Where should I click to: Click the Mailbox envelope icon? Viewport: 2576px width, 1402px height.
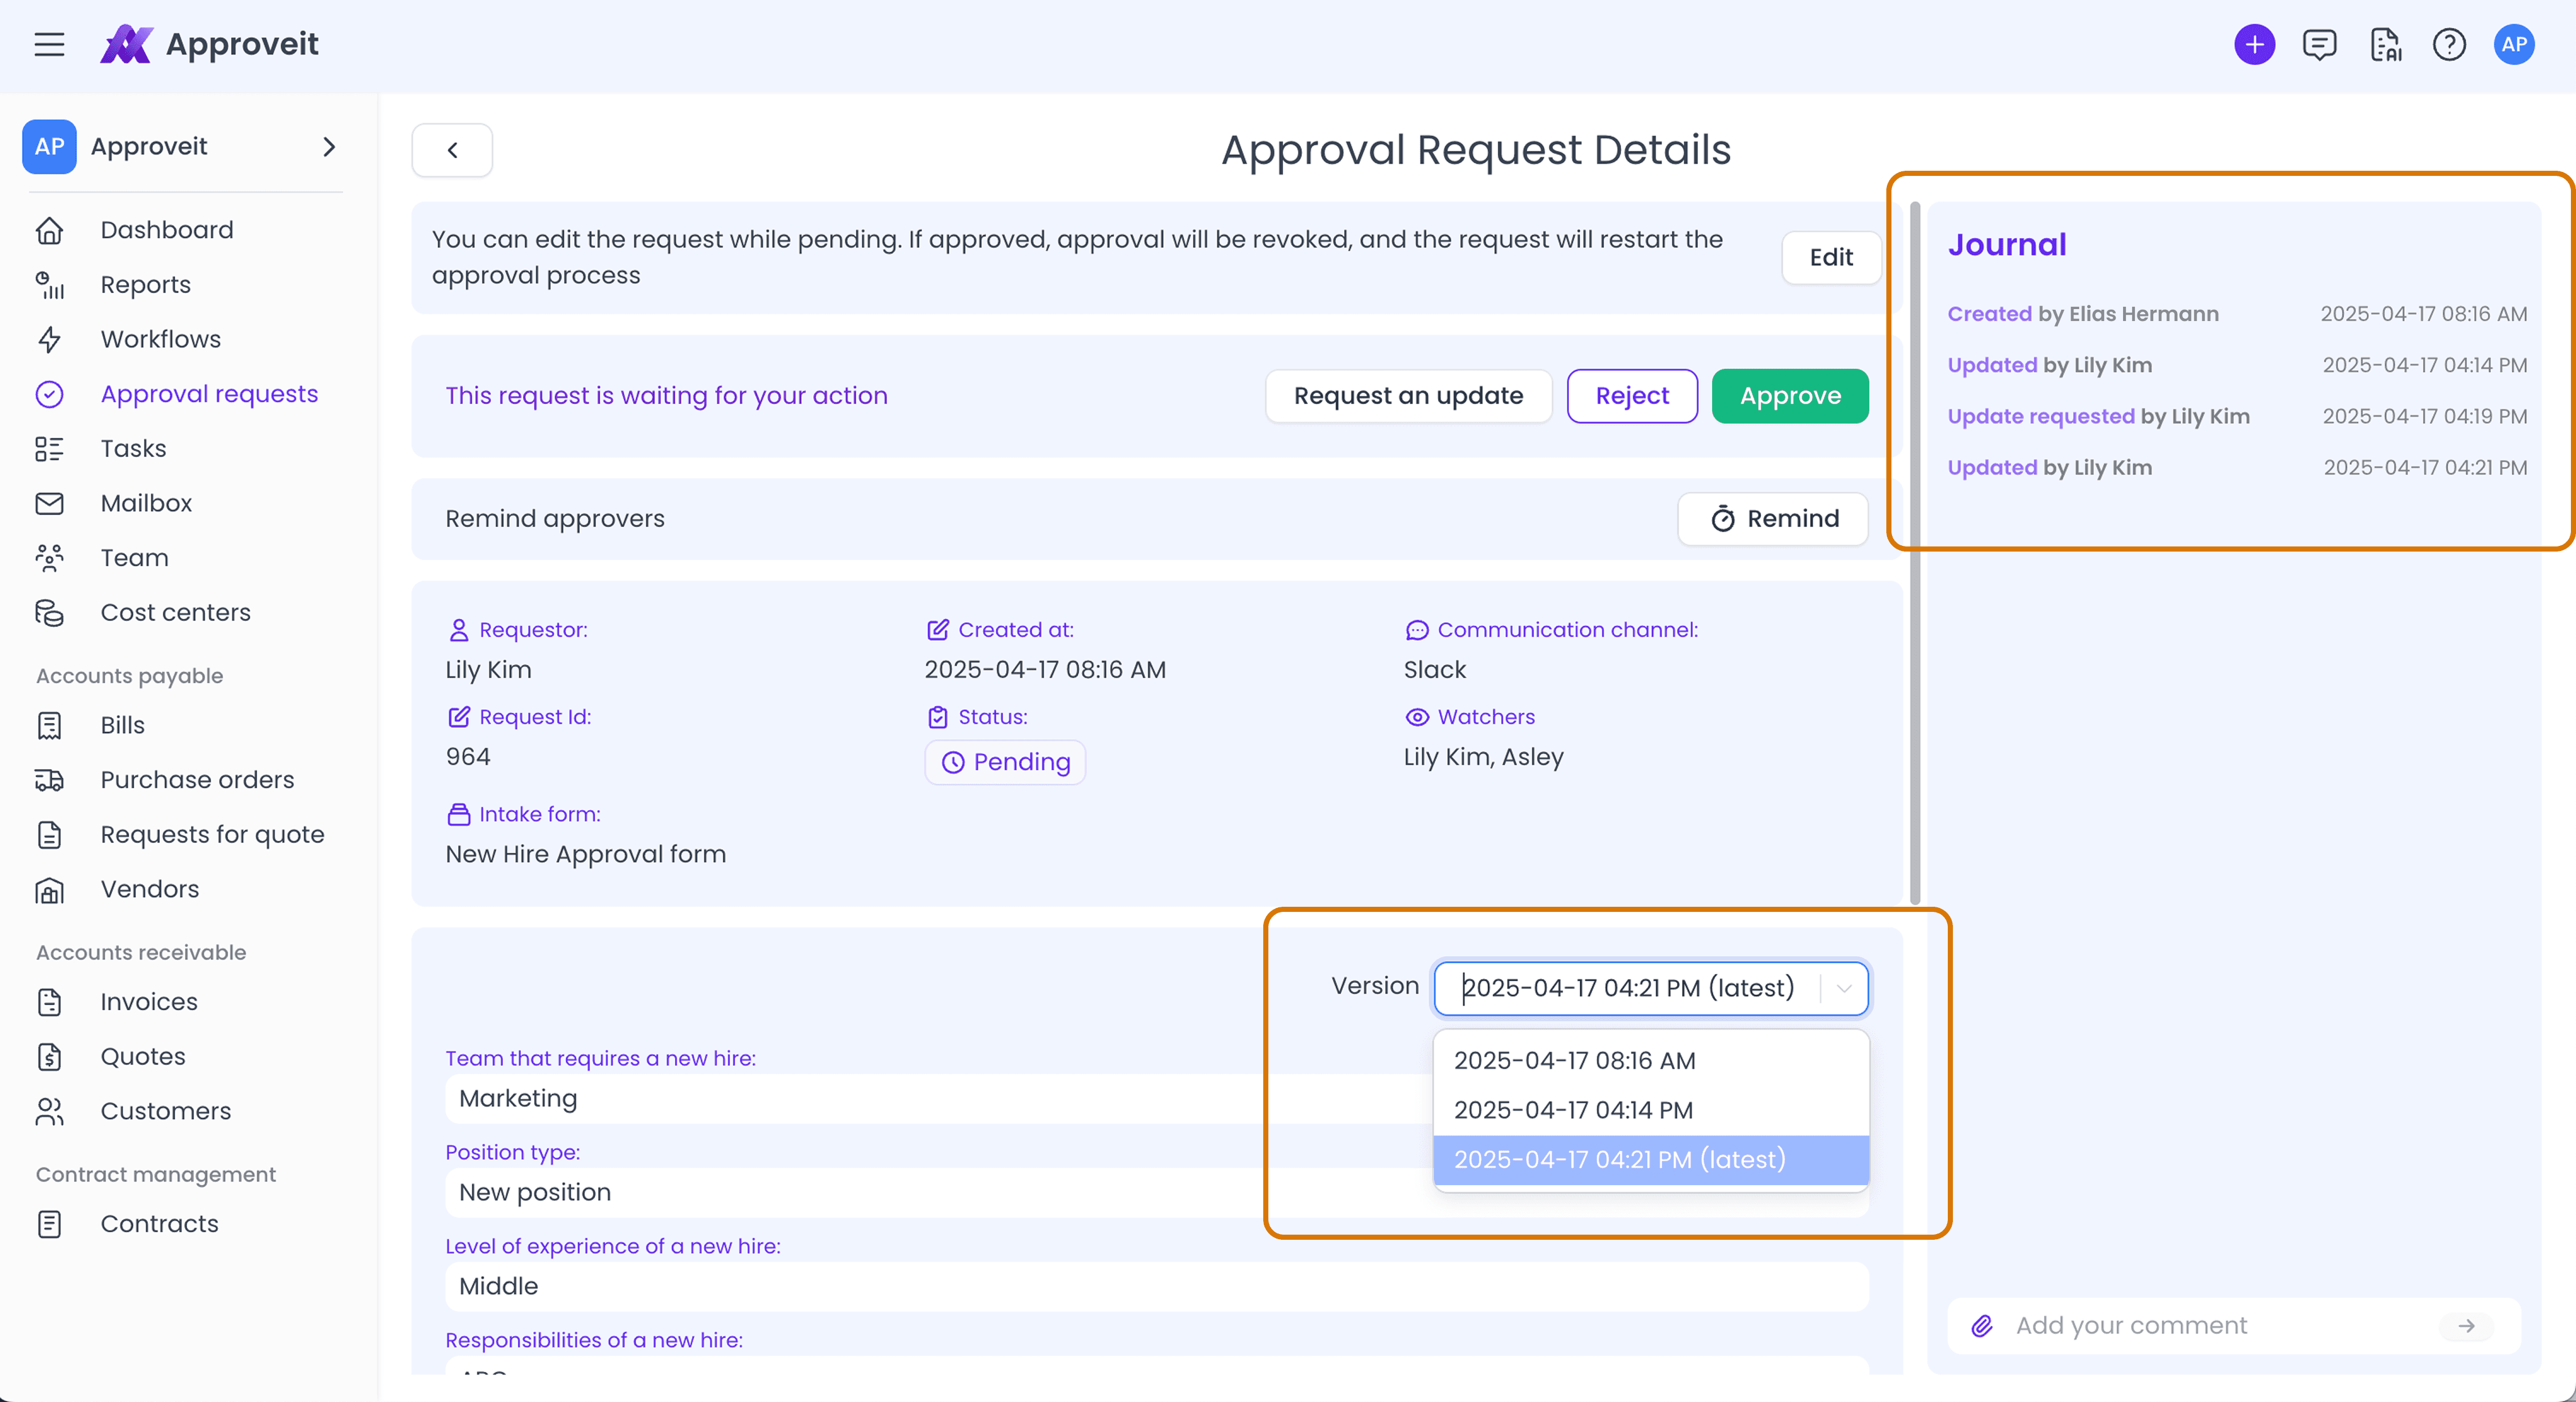point(49,503)
